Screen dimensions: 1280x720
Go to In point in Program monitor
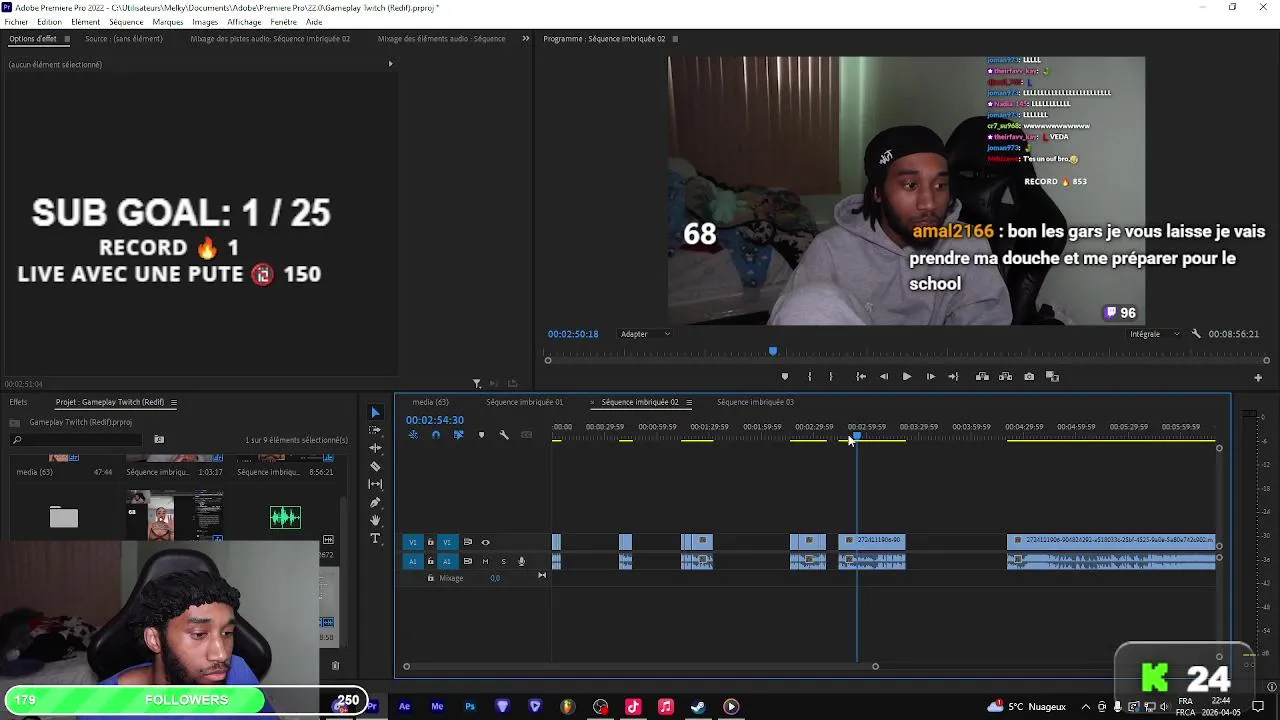861,377
